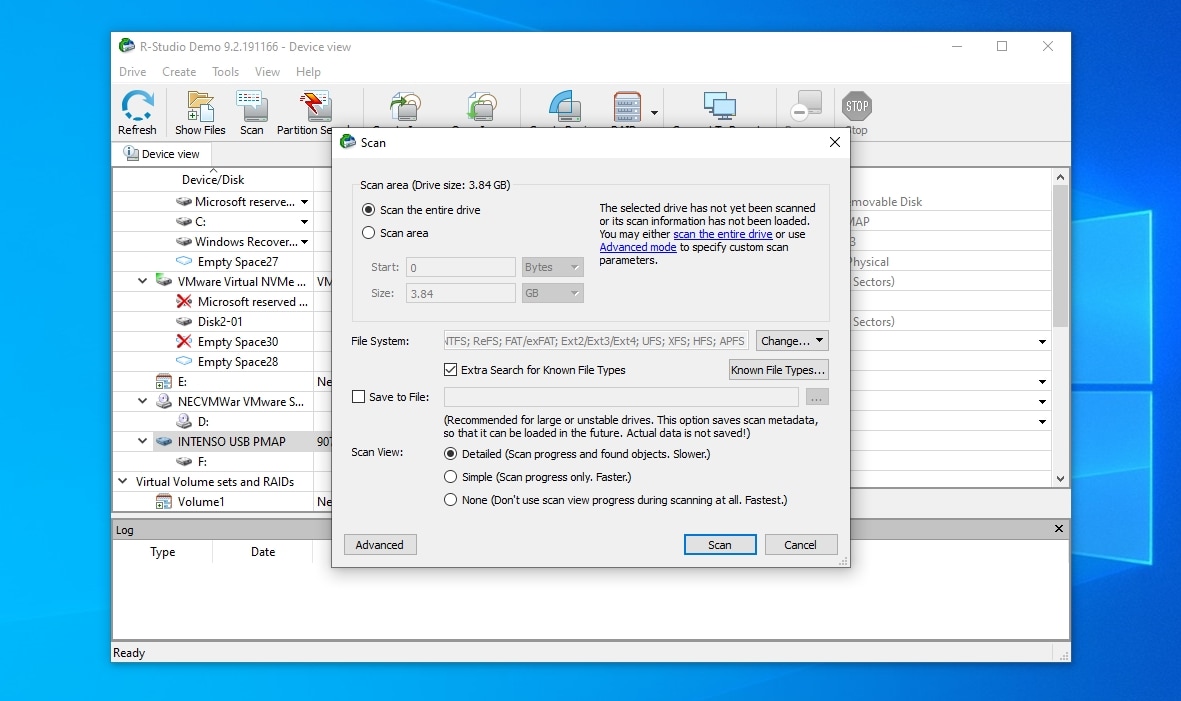Click the Save to File path field
The height and width of the screenshot is (701, 1181).
click(621, 397)
